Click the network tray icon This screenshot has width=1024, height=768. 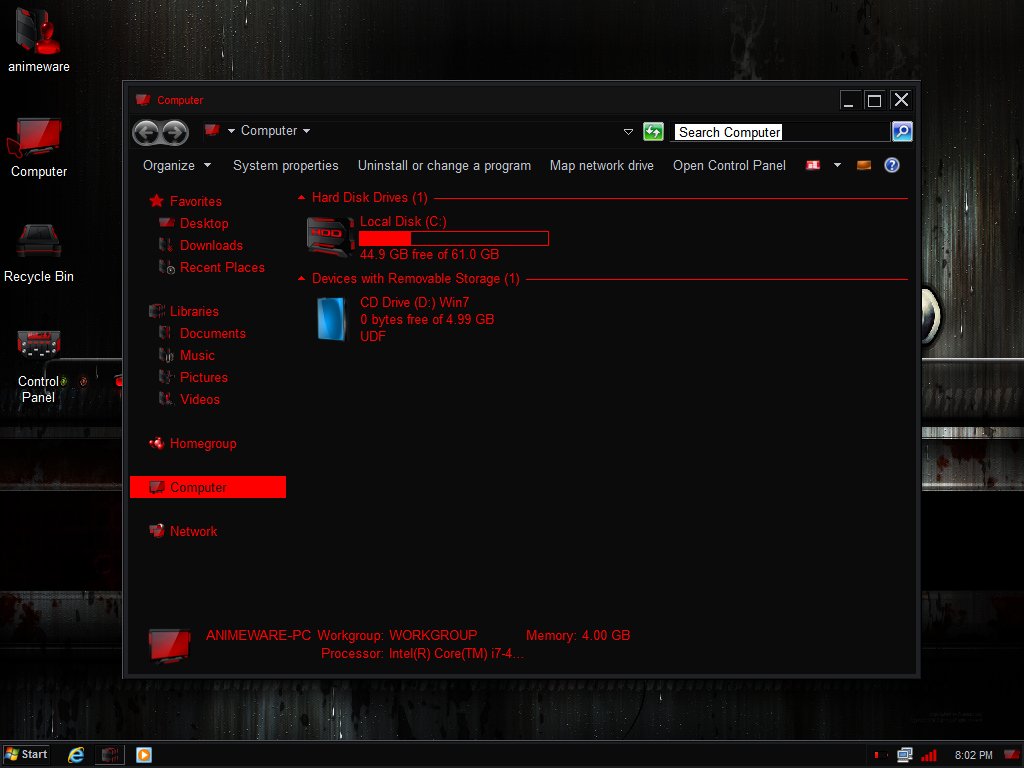pos(904,755)
